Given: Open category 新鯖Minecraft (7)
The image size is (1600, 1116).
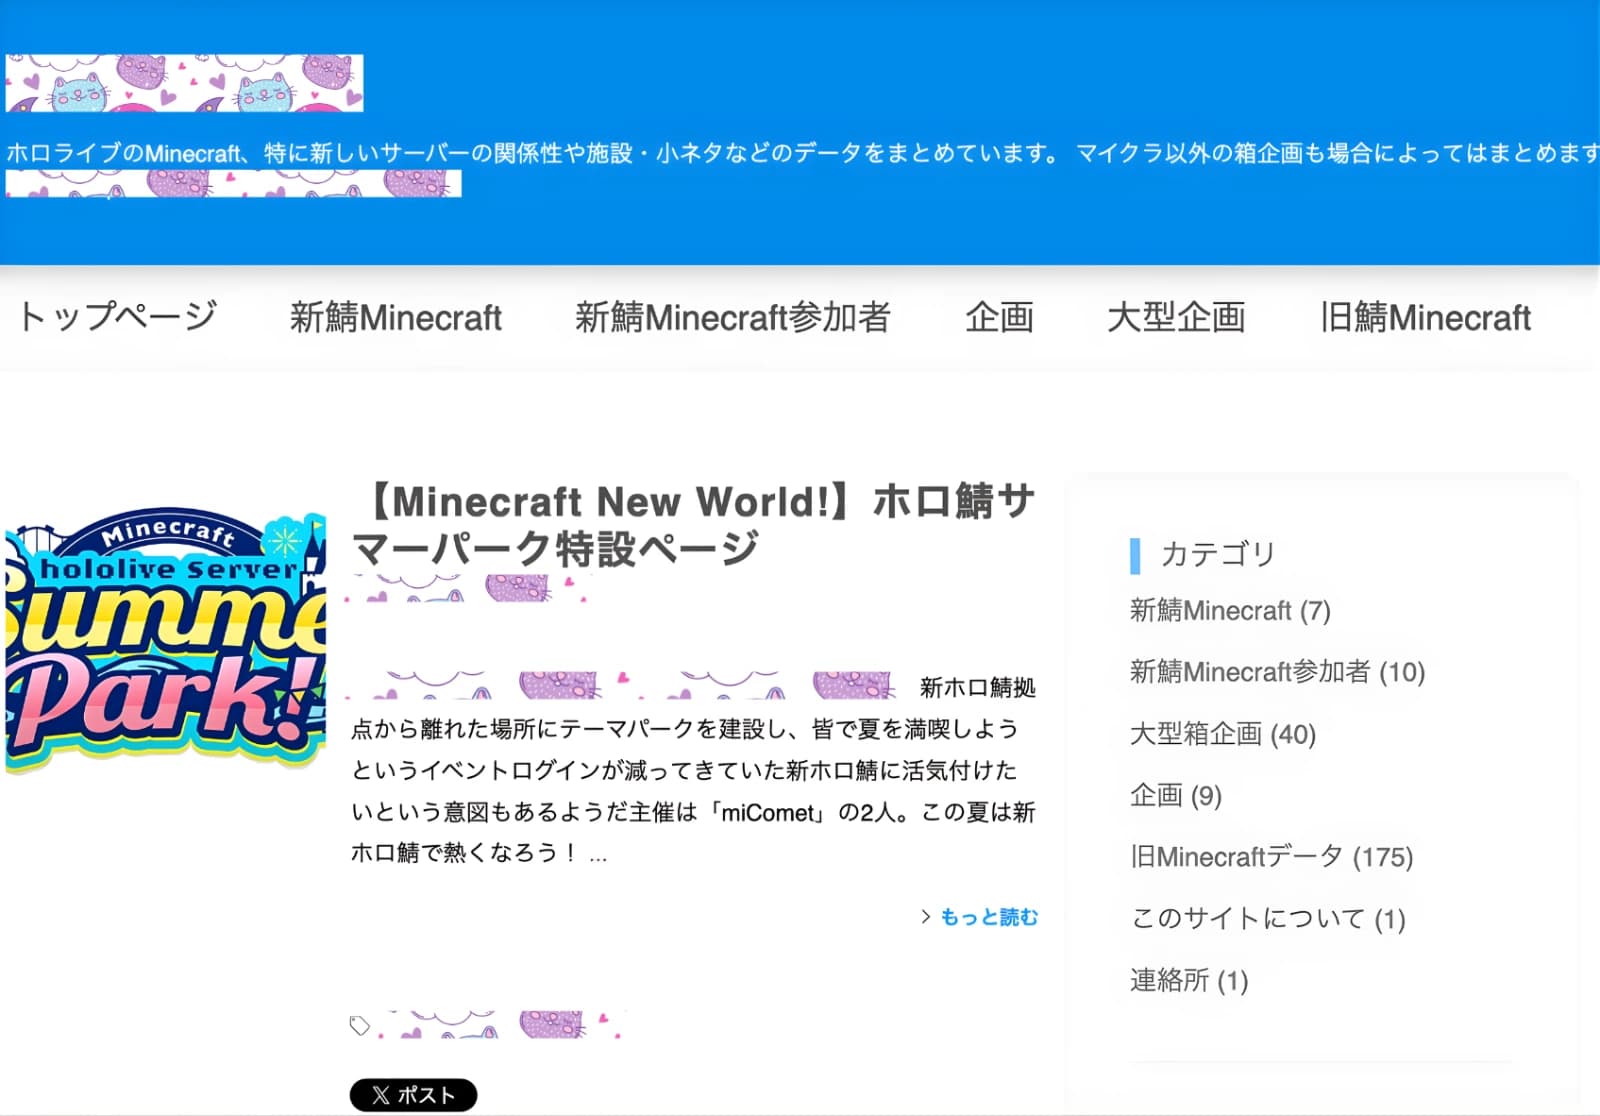Looking at the screenshot, I should coord(1230,610).
